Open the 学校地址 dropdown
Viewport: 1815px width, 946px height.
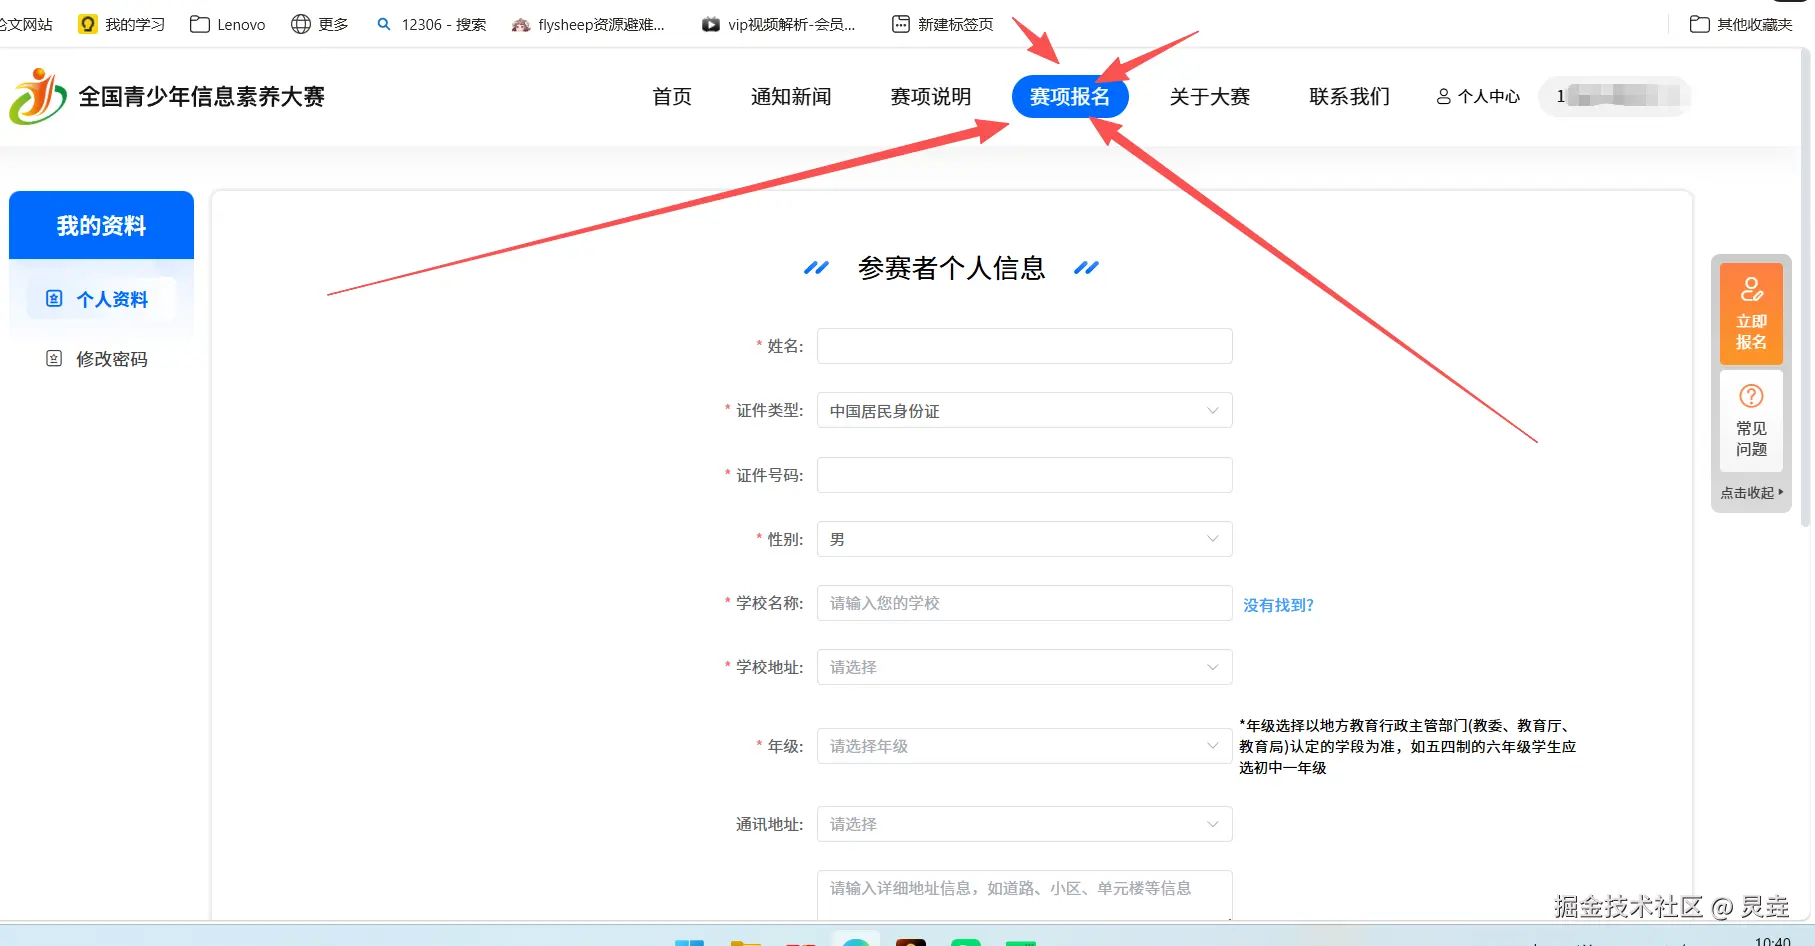(x=1024, y=667)
